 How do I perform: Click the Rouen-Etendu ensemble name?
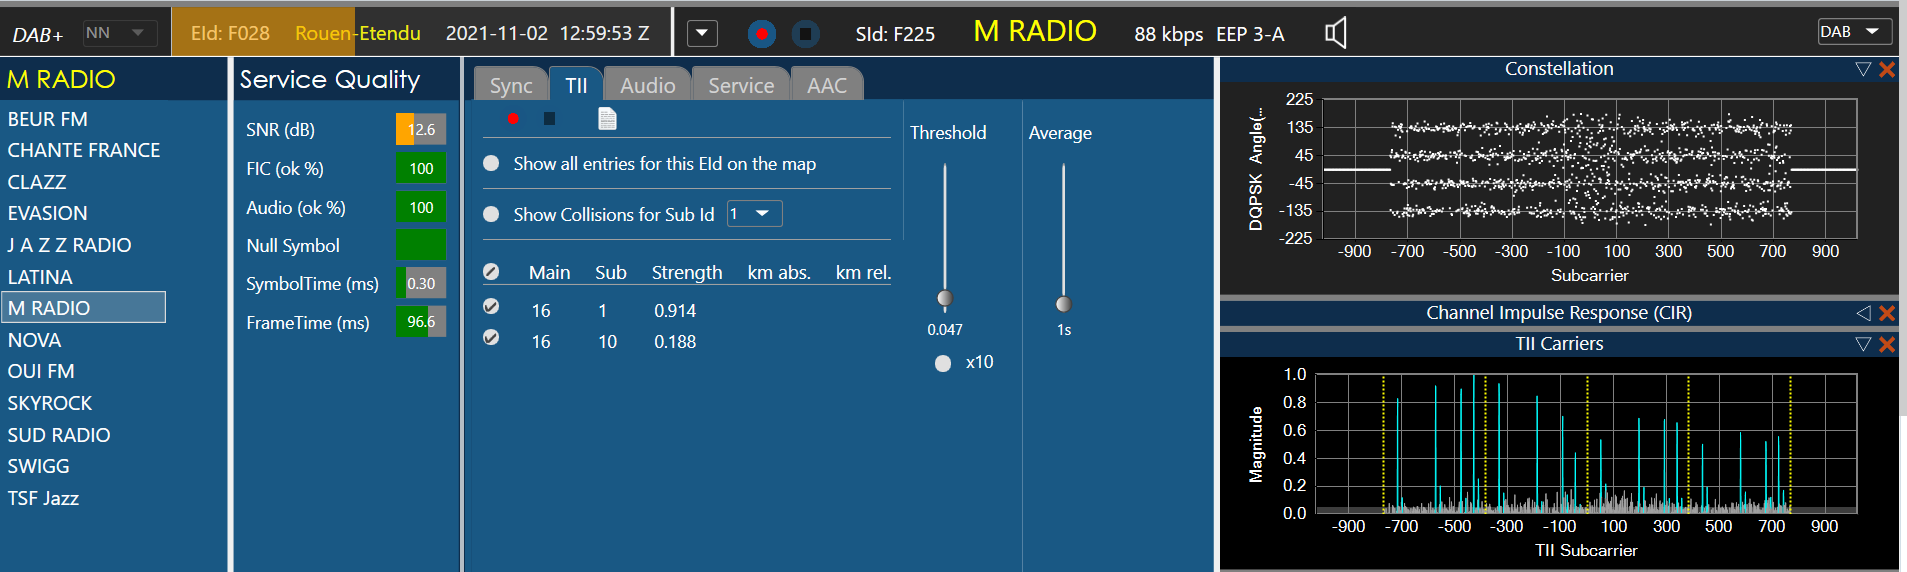click(x=358, y=33)
